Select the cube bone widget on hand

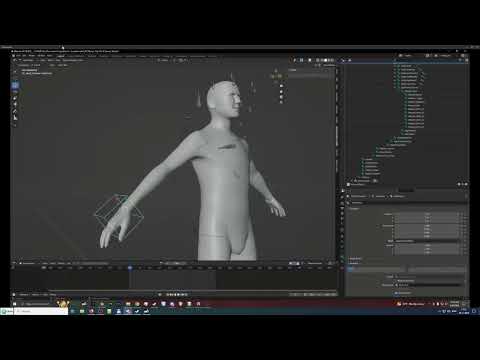pos(119,216)
